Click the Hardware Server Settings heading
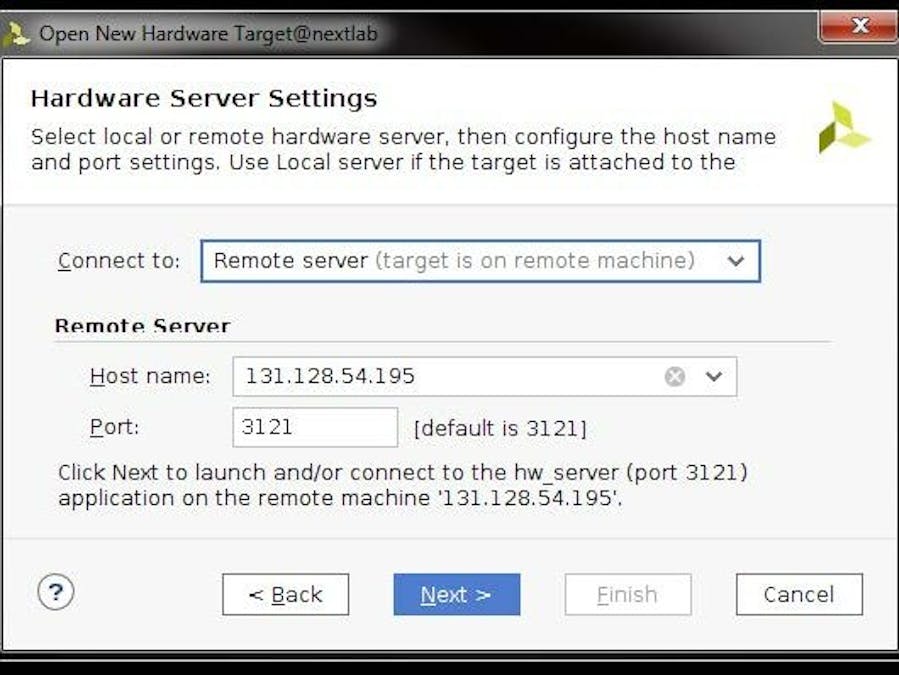The width and height of the screenshot is (899, 675). pyautogui.click(x=204, y=98)
